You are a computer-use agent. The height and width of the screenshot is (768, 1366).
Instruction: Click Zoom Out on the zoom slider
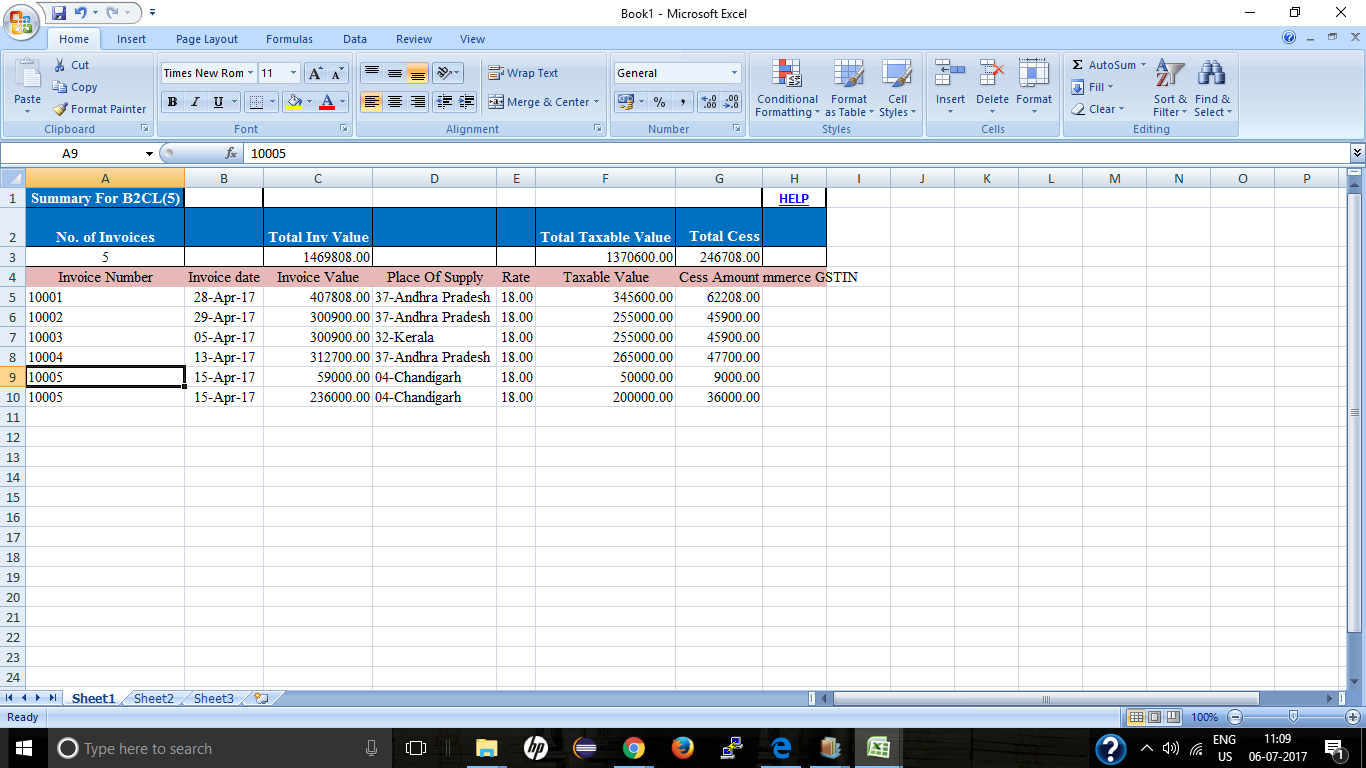pos(1236,716)
